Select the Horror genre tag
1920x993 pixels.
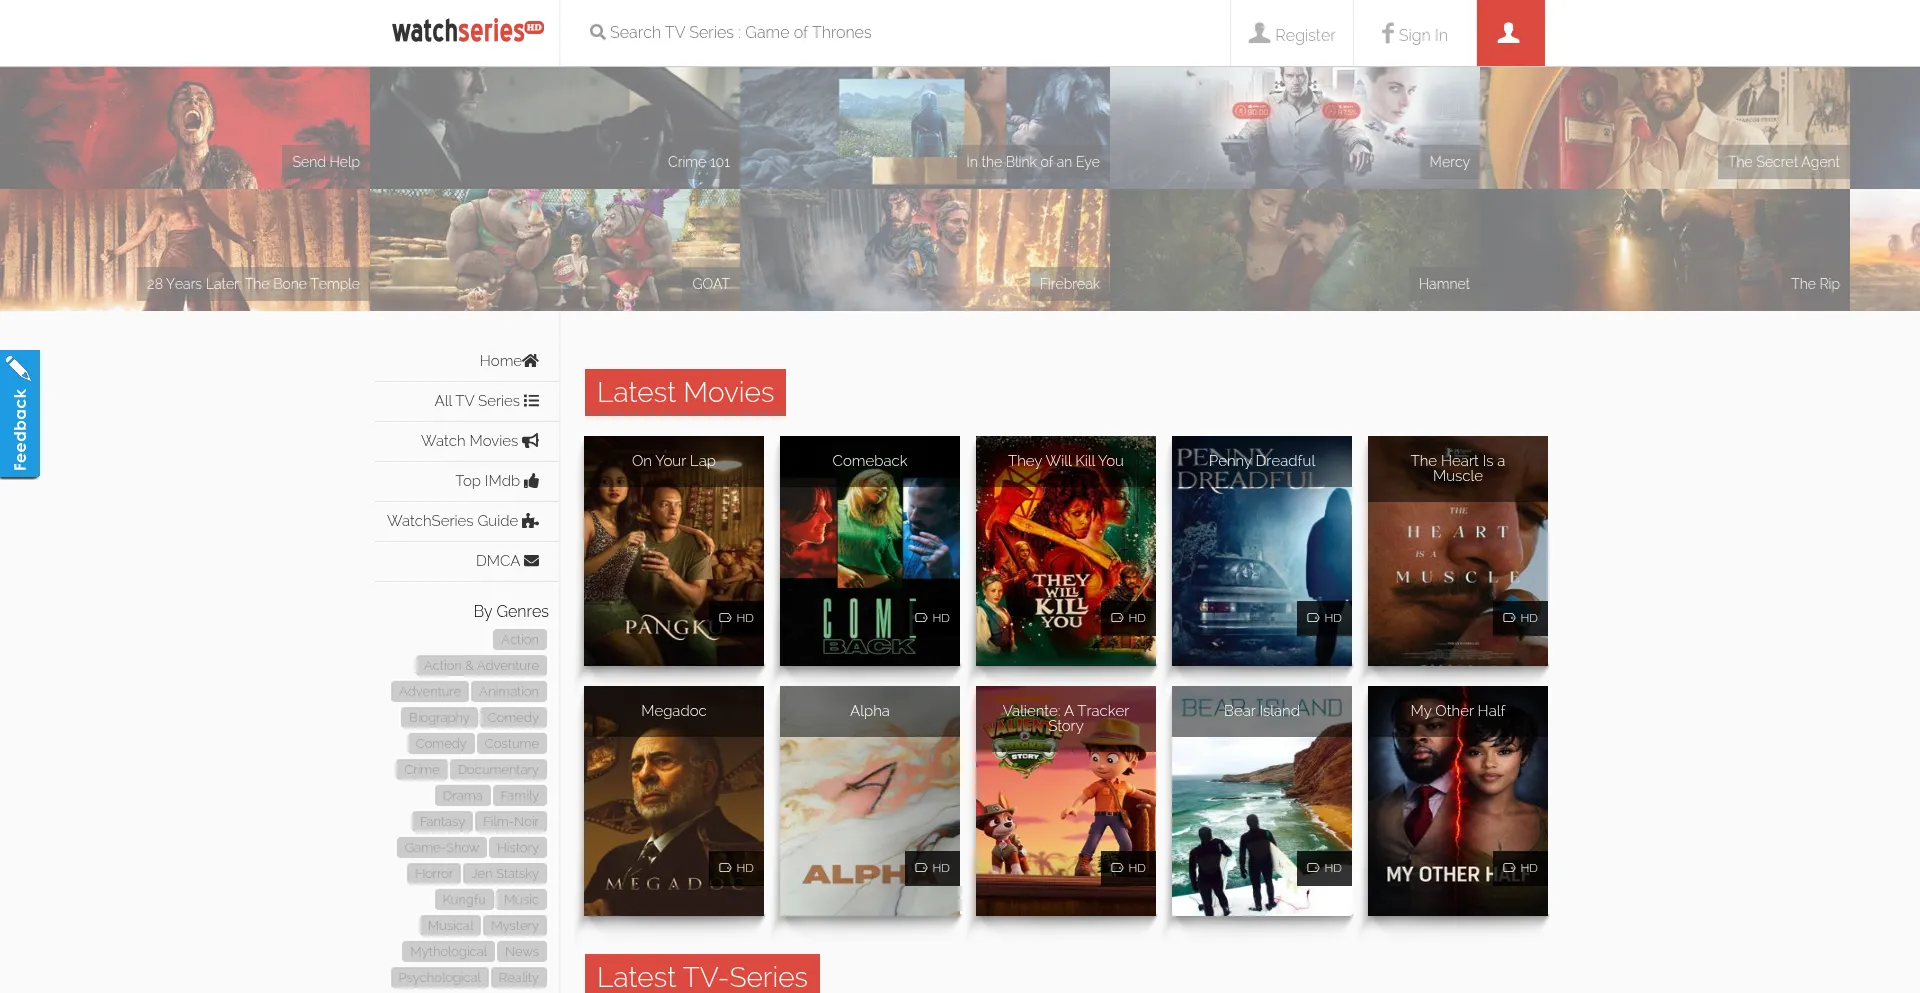click(x=434, y=873)
